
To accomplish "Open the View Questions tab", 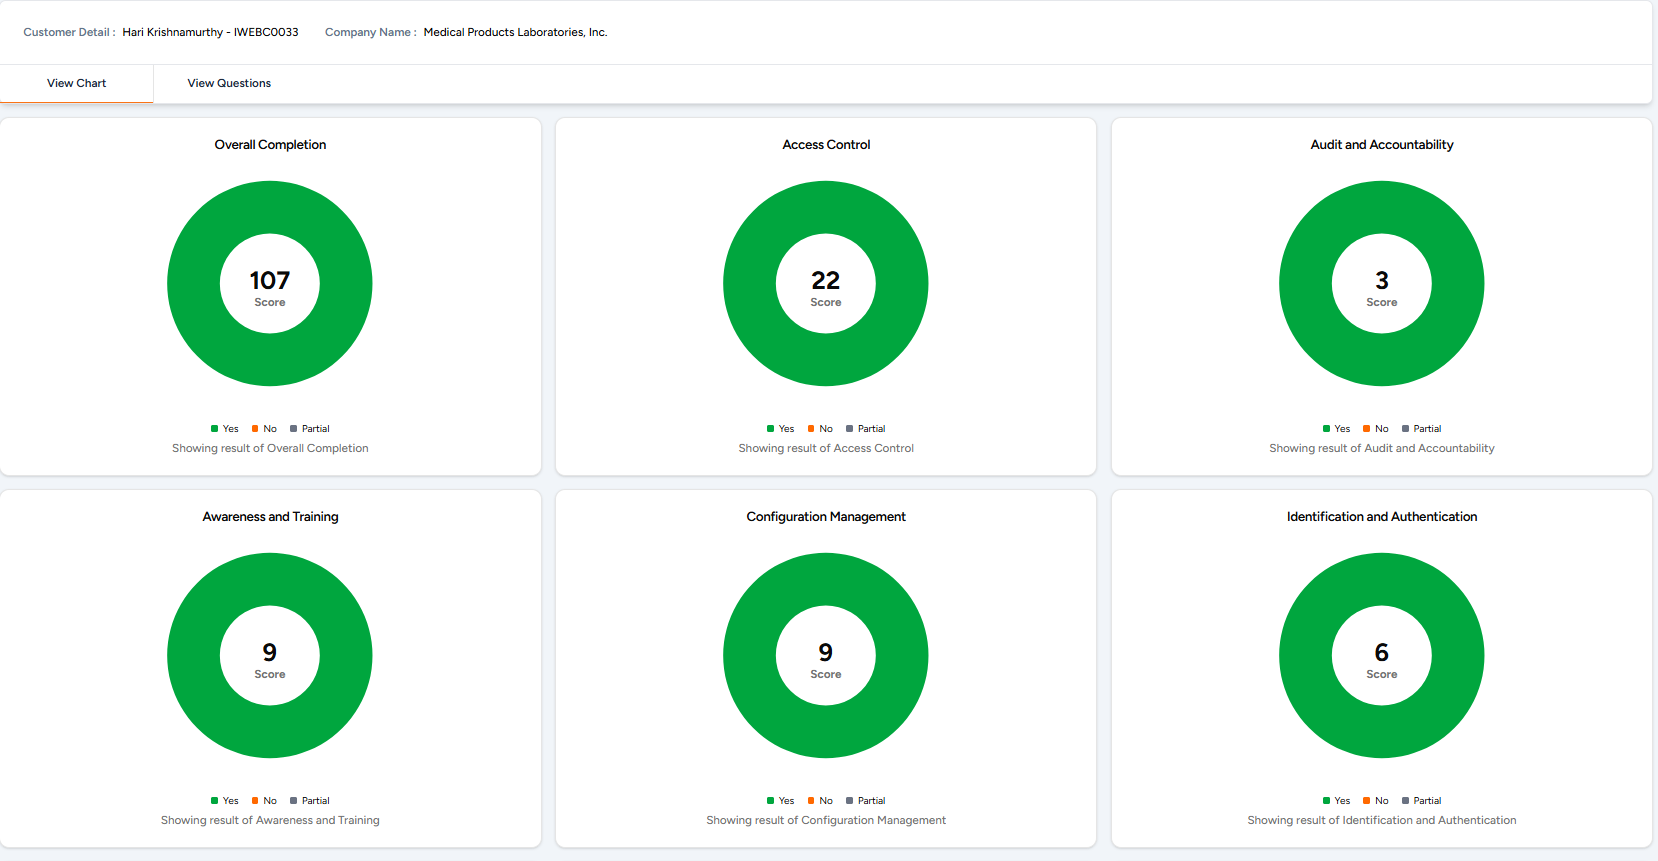I will click(229, 83).
